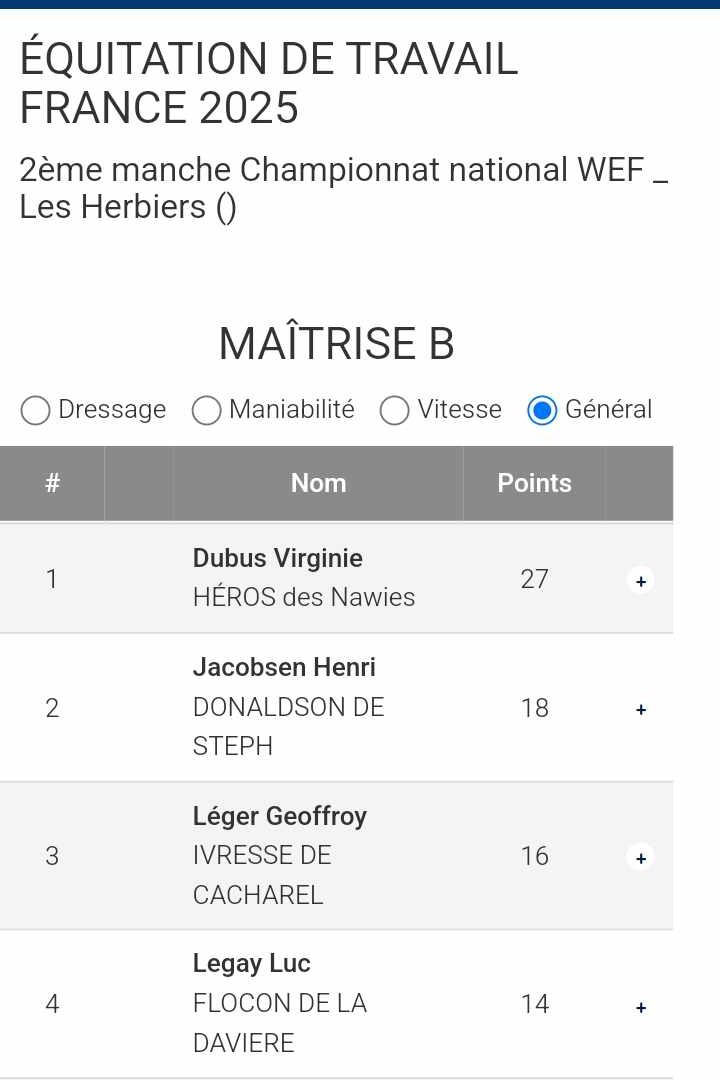The width and height of the screenshot is (720, 1080).
Task: Click horse name HÉROS des Nawies
Action: pyautogui.click(x=303, y=597)
